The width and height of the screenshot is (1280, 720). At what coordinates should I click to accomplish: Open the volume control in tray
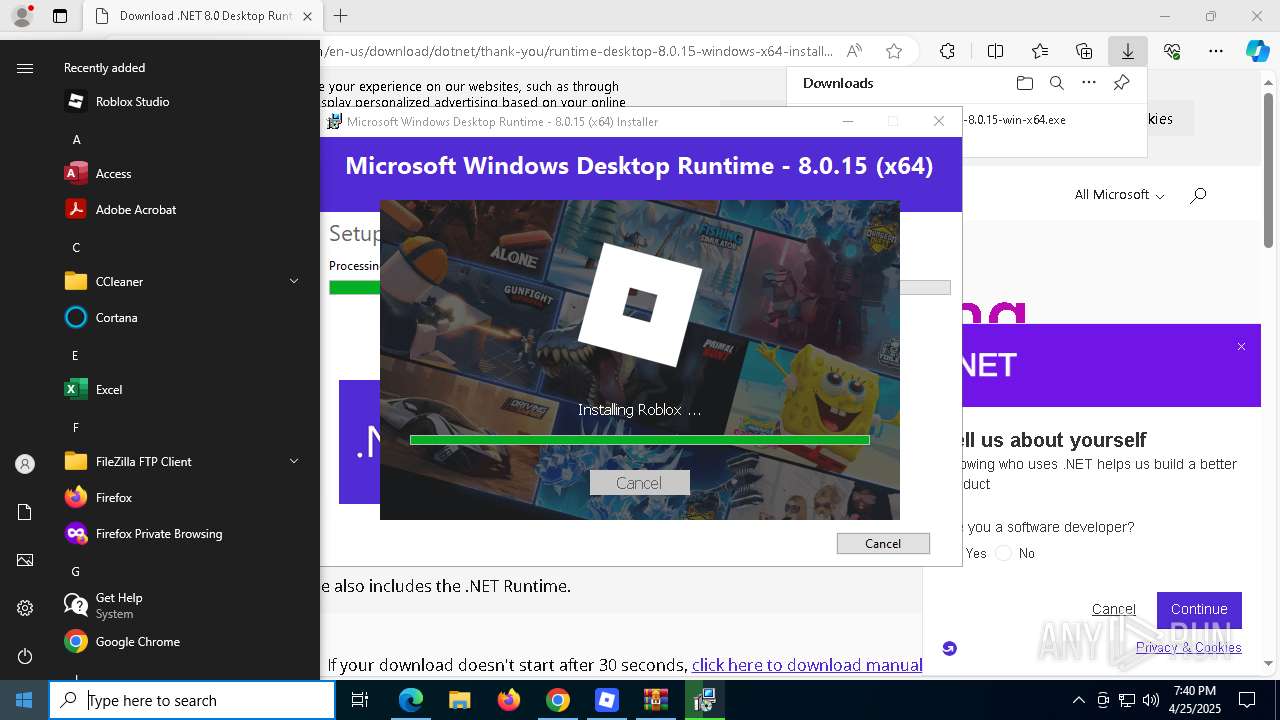1151,700
